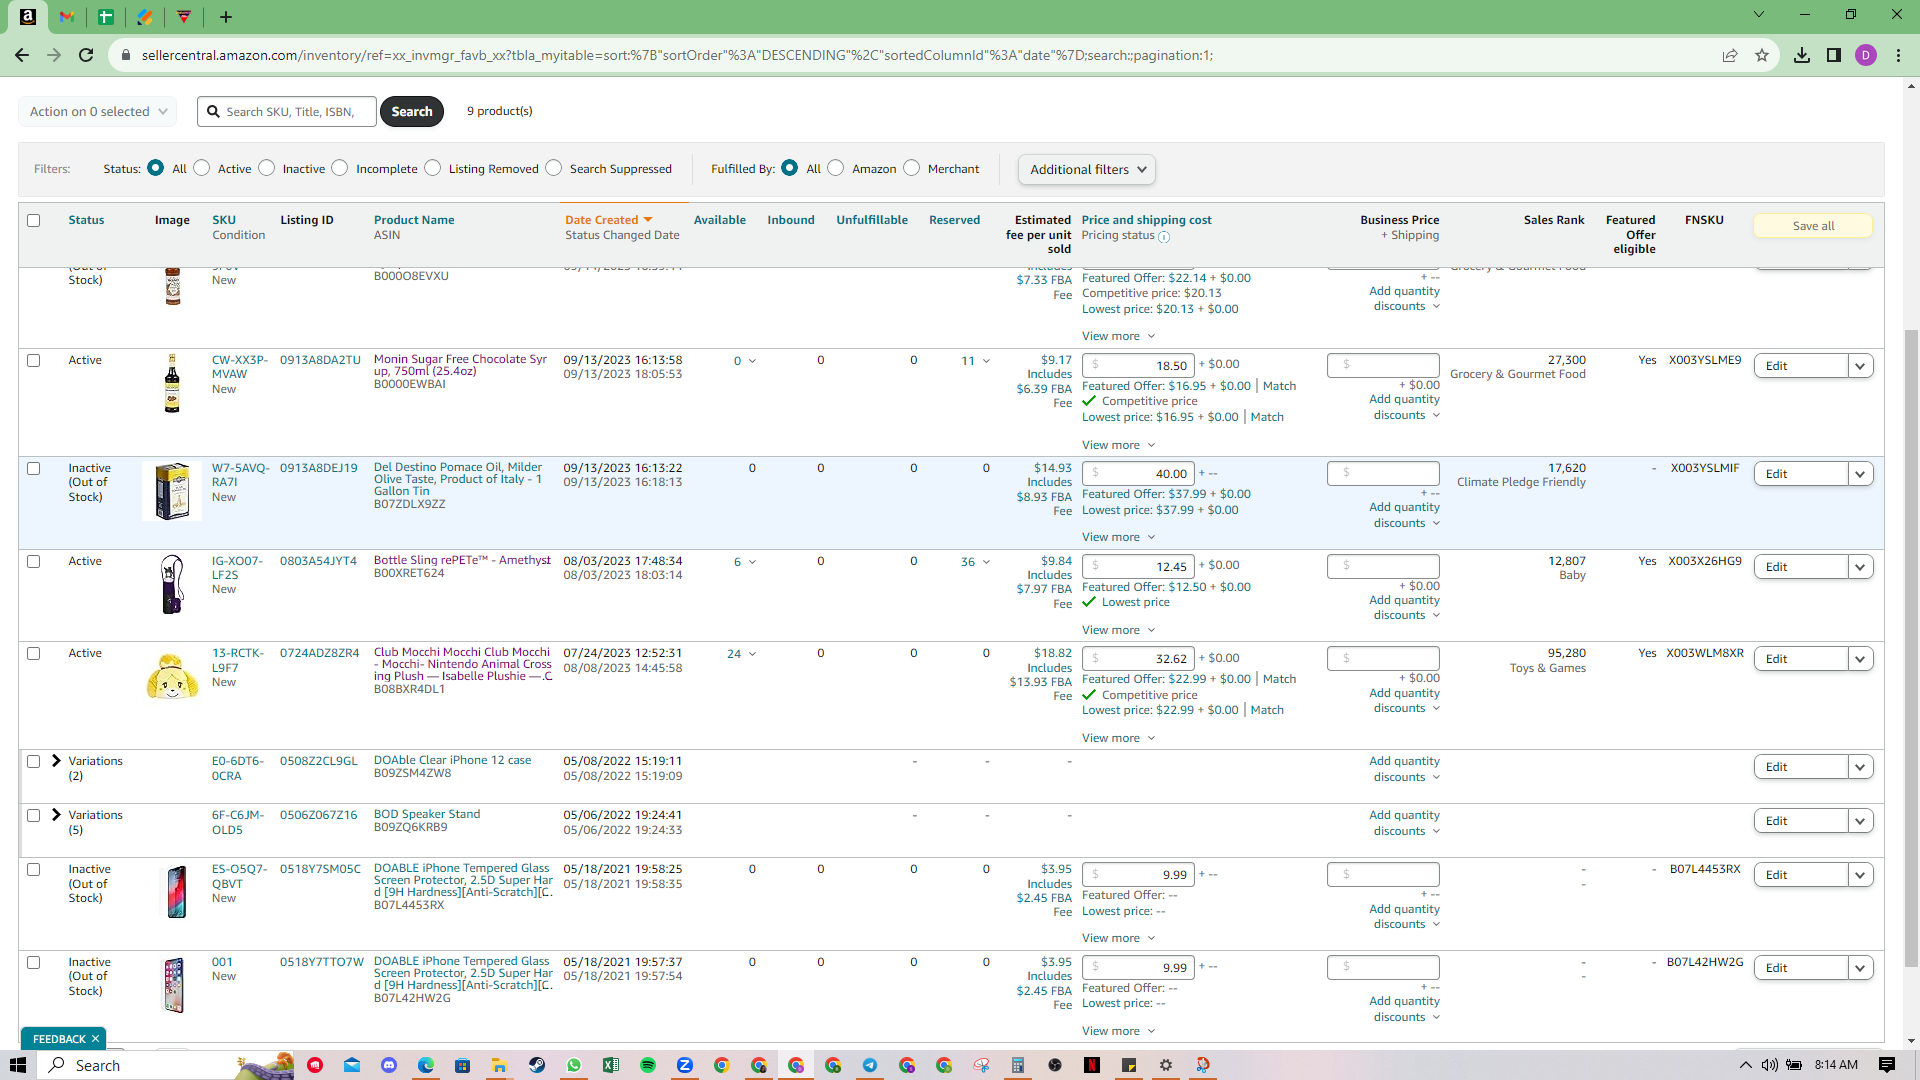Select the Inactive status filter
This screenshot has height=1080, width=1920.
pos(267,168)
